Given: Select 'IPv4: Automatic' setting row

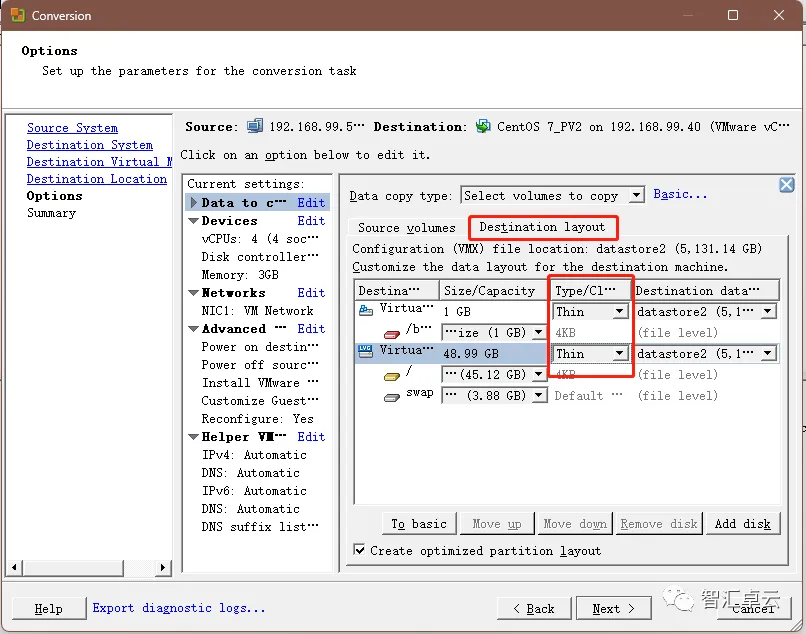Looking at the screenshot, I should [x=254, y=455].
